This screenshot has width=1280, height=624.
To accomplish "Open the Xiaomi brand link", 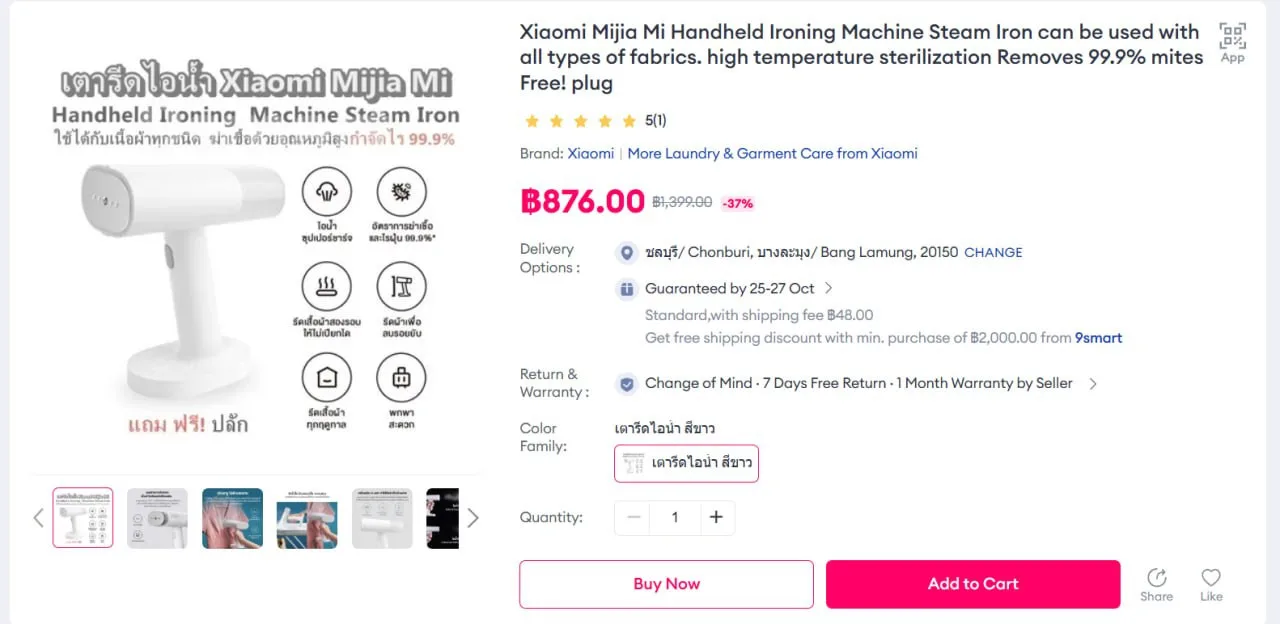I will click(x=591, y=153).
